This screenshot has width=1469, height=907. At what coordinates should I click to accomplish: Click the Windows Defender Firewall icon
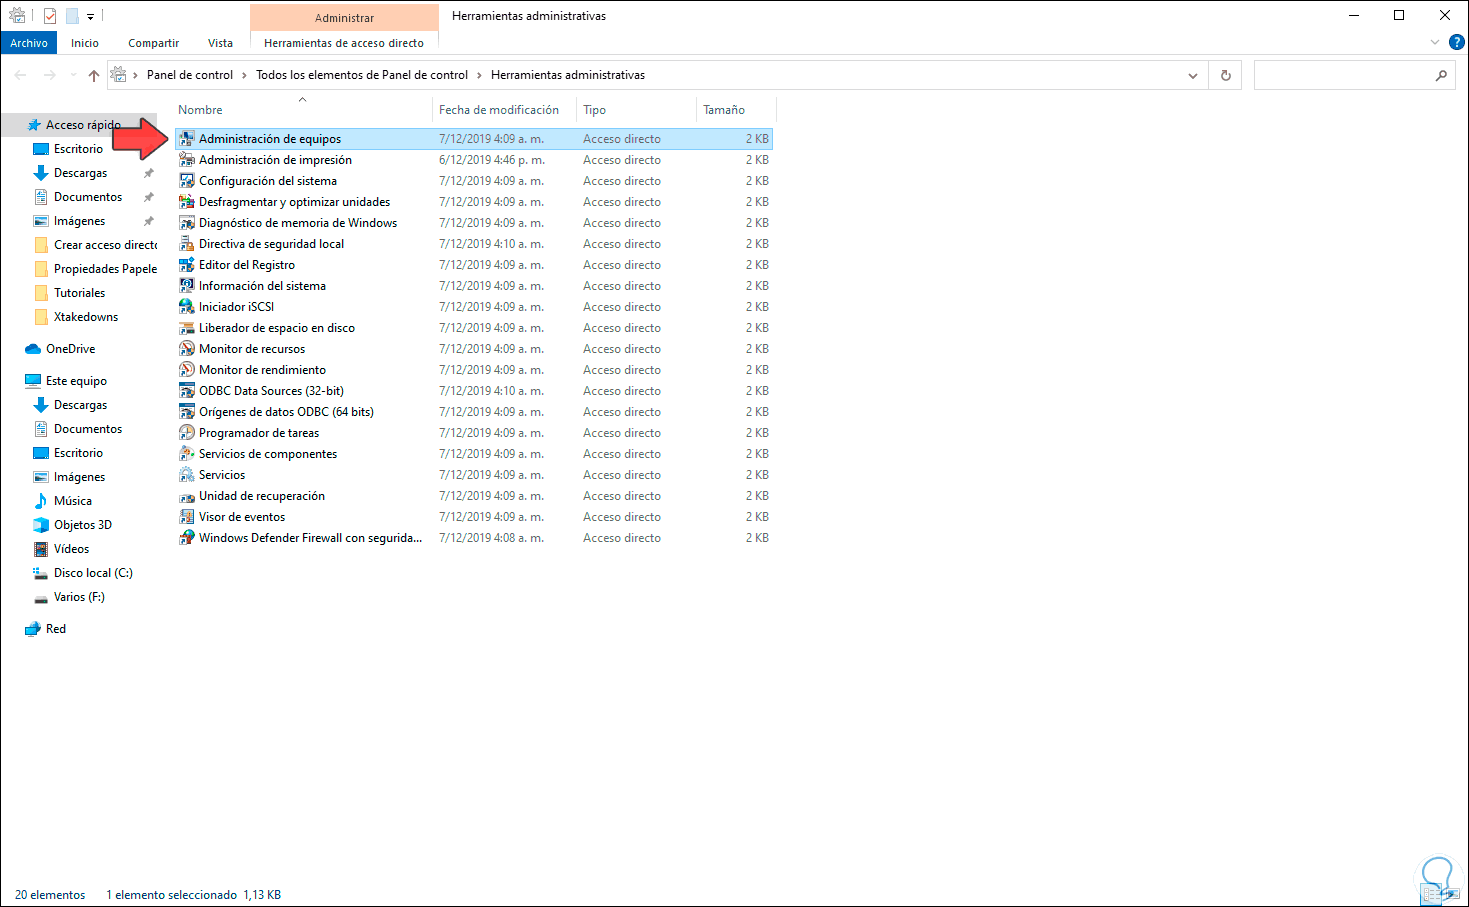pos(187,538)
